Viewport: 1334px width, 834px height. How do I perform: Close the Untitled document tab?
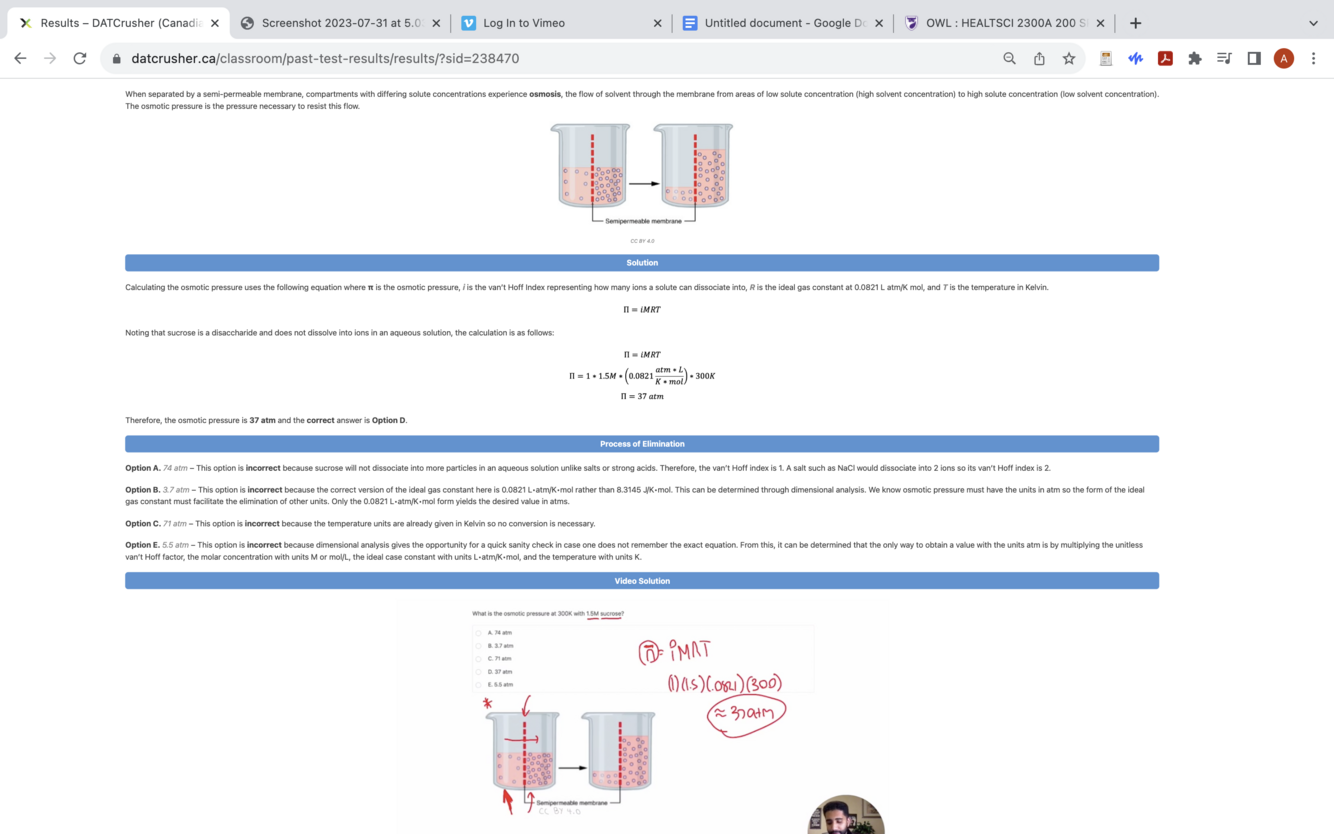click(879, 23)
